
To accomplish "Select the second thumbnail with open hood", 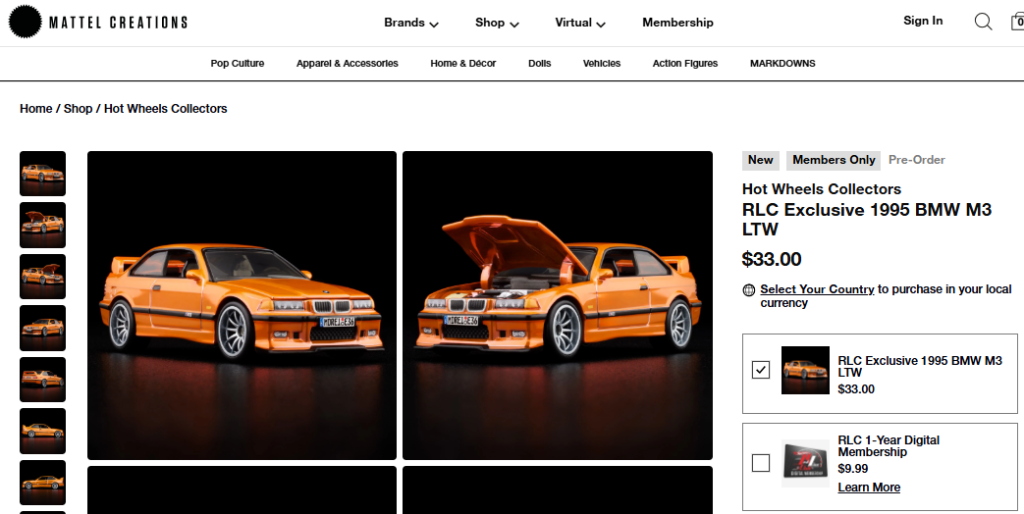I will click(43, 225).
